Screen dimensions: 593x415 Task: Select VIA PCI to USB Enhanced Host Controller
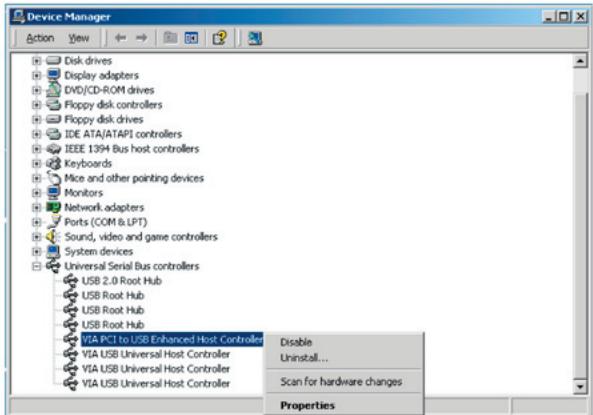(x=172, y=339)
